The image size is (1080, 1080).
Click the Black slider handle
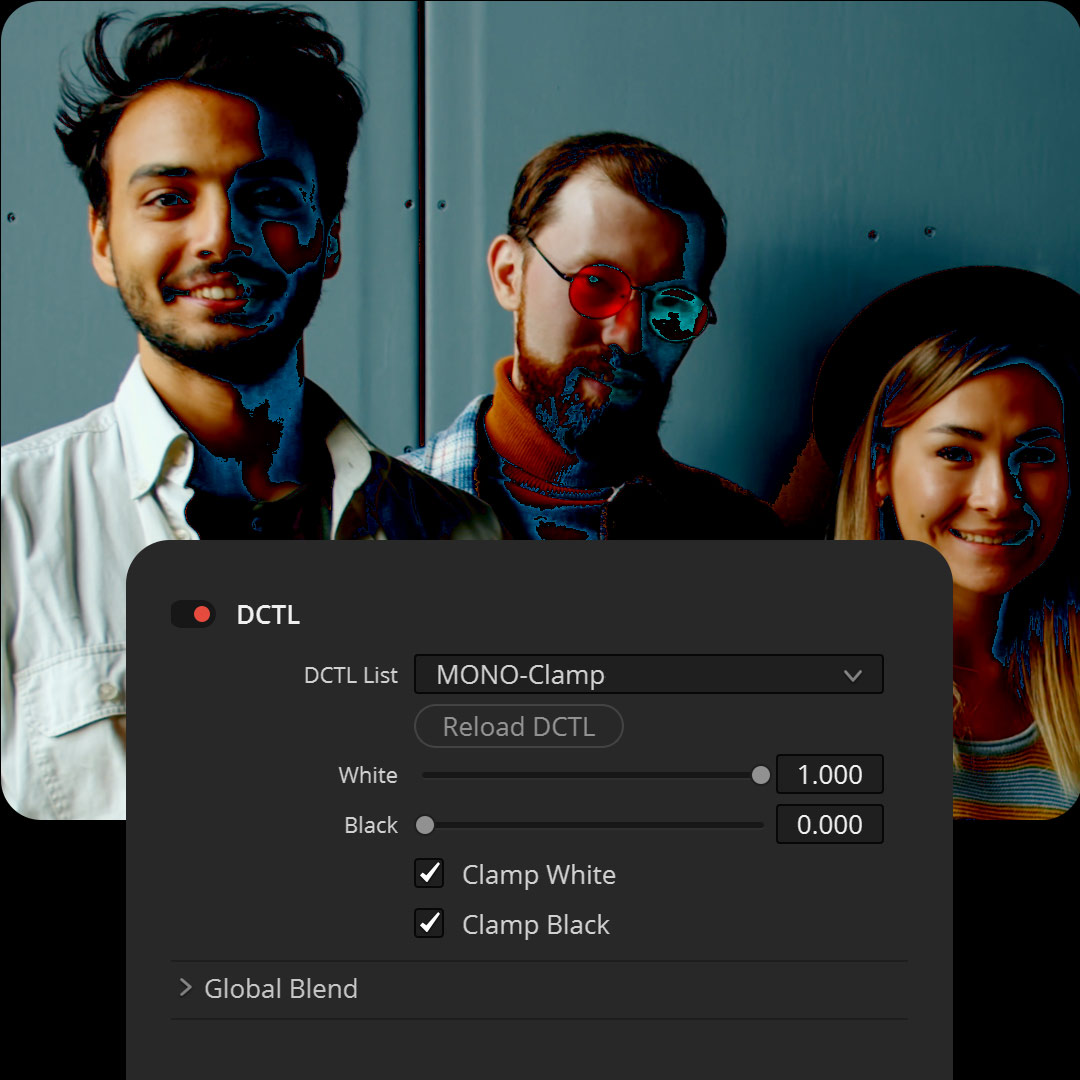coord(425,825)
